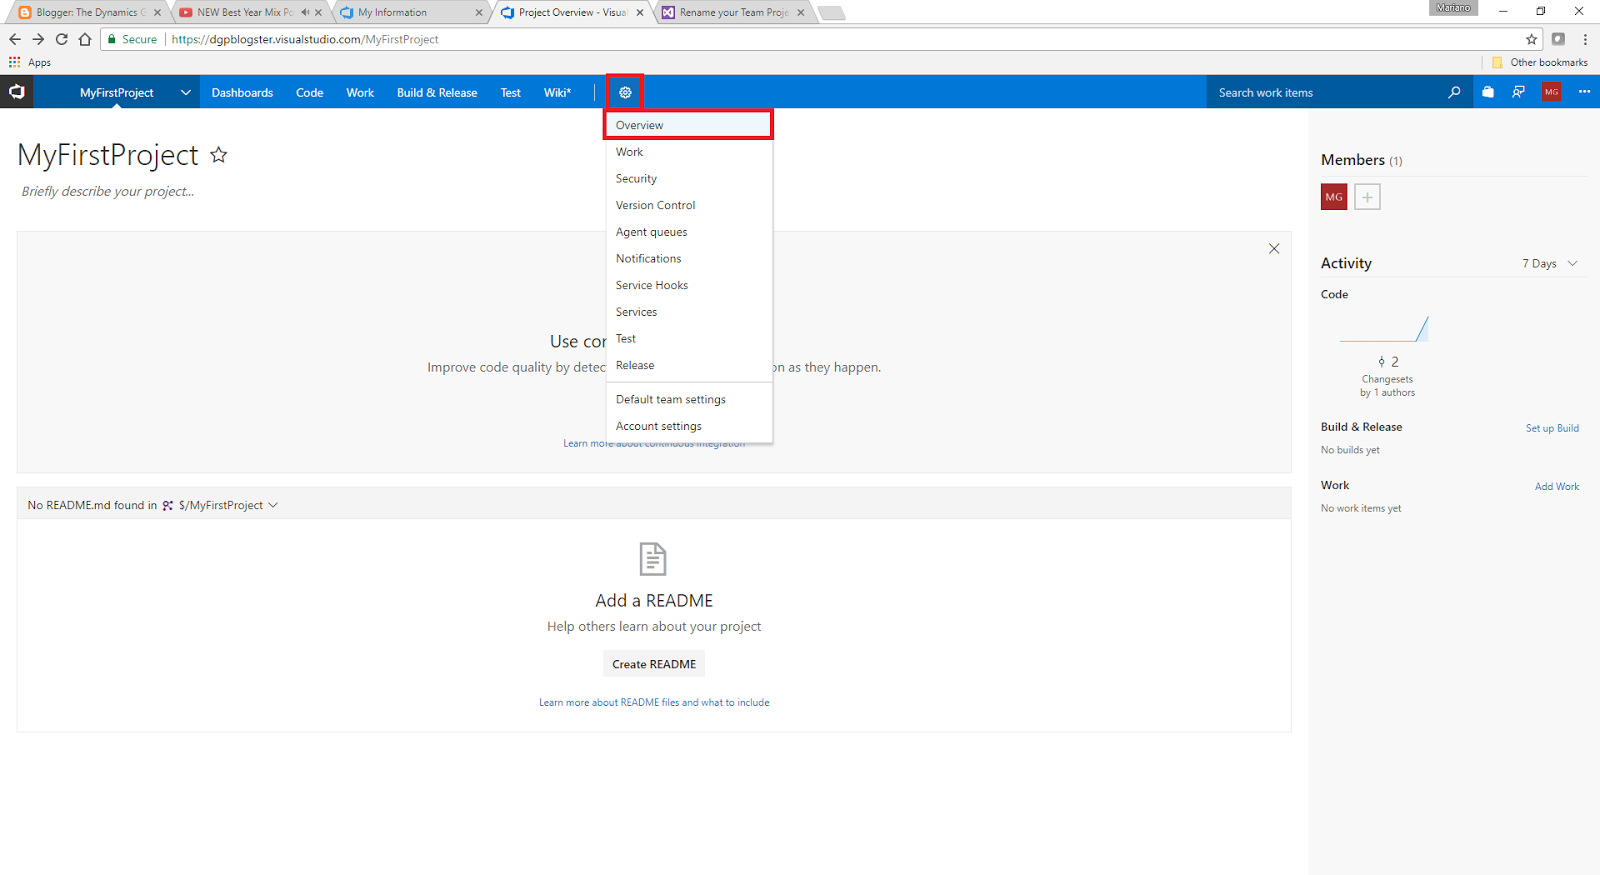Bookmark this page with the star
1600x875 pixels.
[x=1531, y=39]
